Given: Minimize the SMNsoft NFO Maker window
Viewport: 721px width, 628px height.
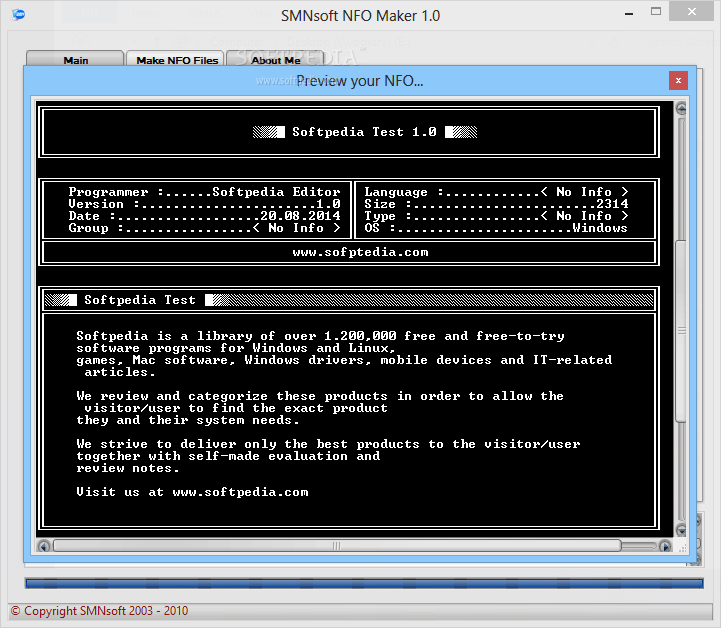Looking at the screenshot, I should point(629,13).
